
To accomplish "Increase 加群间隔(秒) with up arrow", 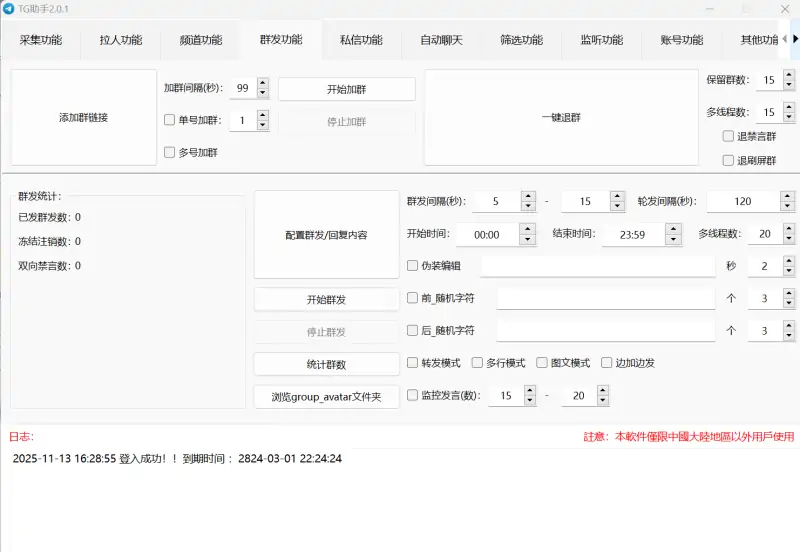I will point(262,83).
